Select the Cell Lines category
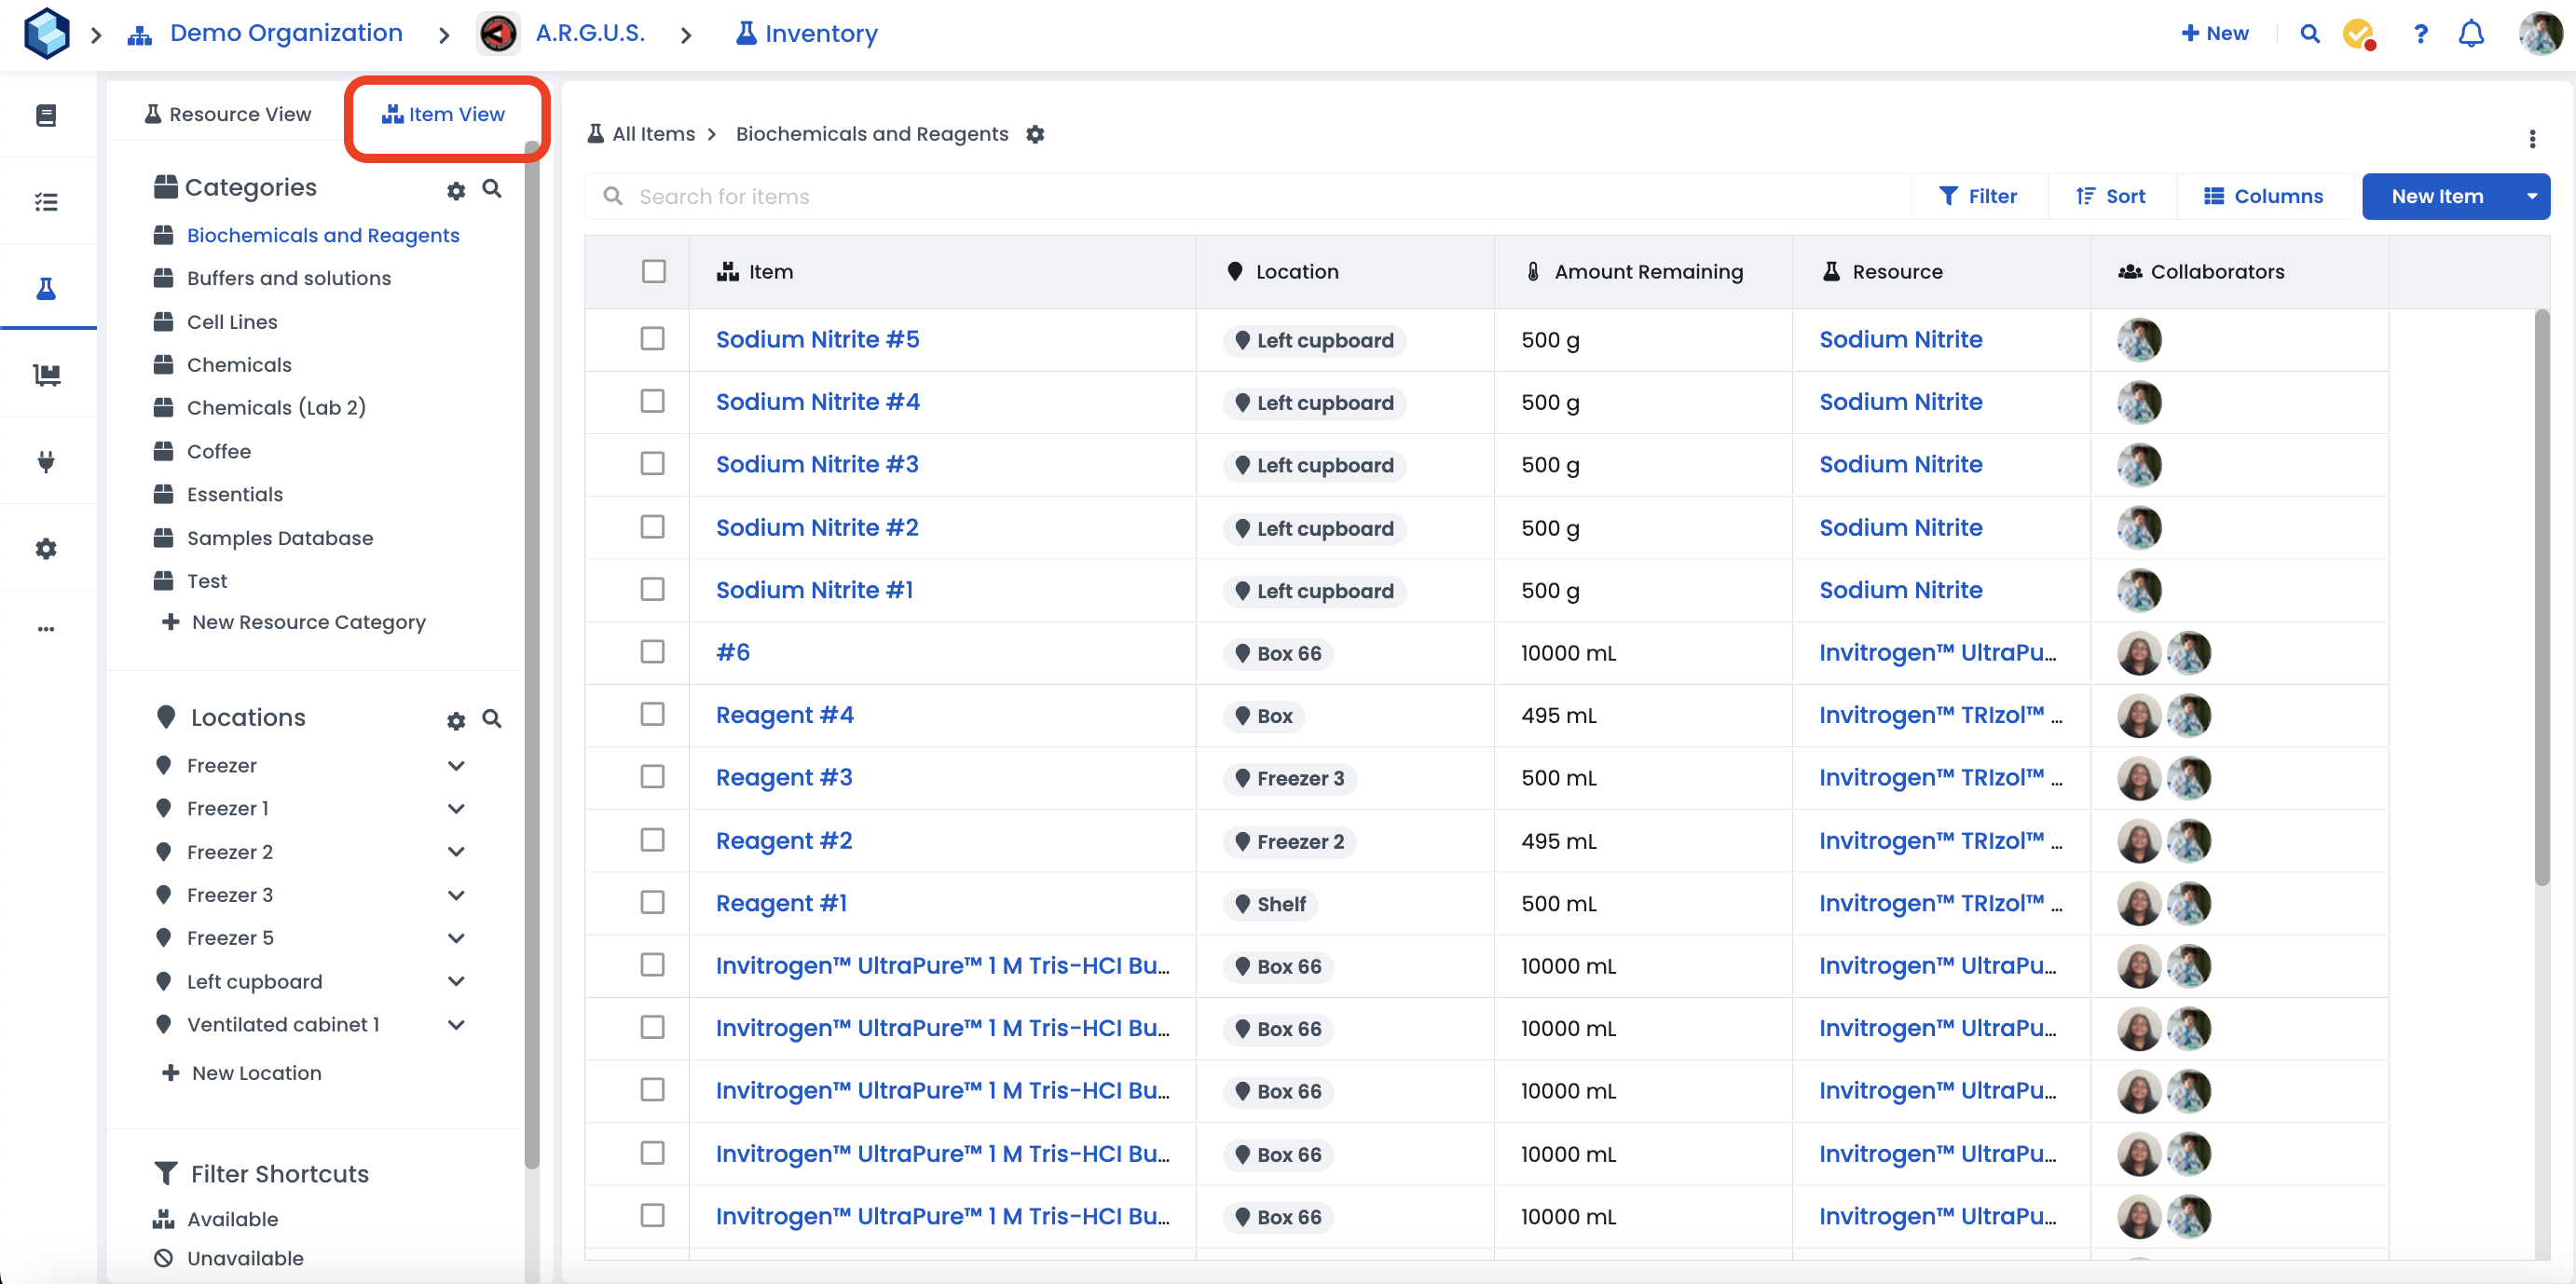Image resolution: width=2576 pixels, height=1284 pixels. (x=232, y=322)
